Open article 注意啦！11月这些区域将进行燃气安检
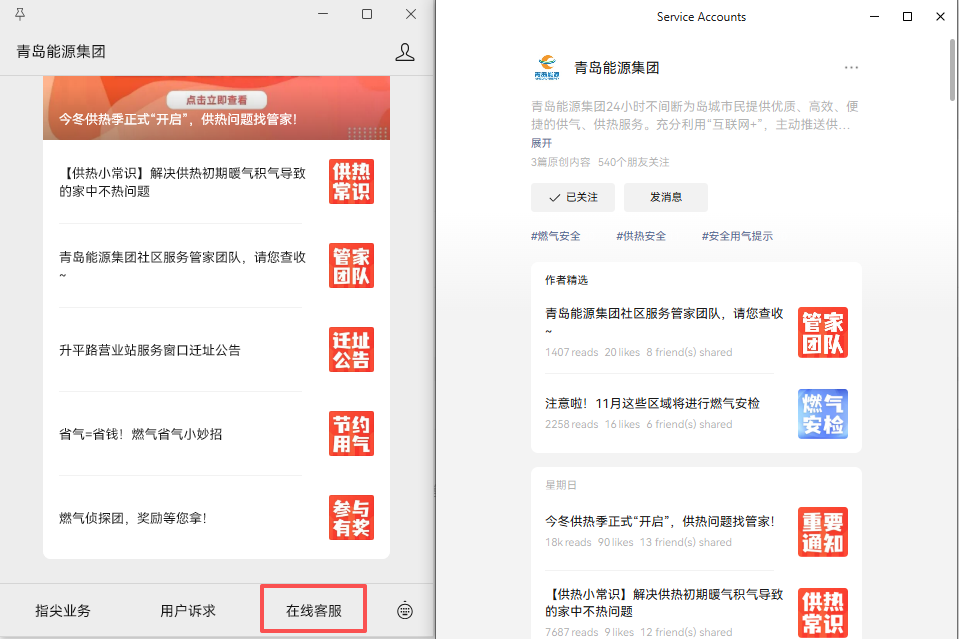 652,404
